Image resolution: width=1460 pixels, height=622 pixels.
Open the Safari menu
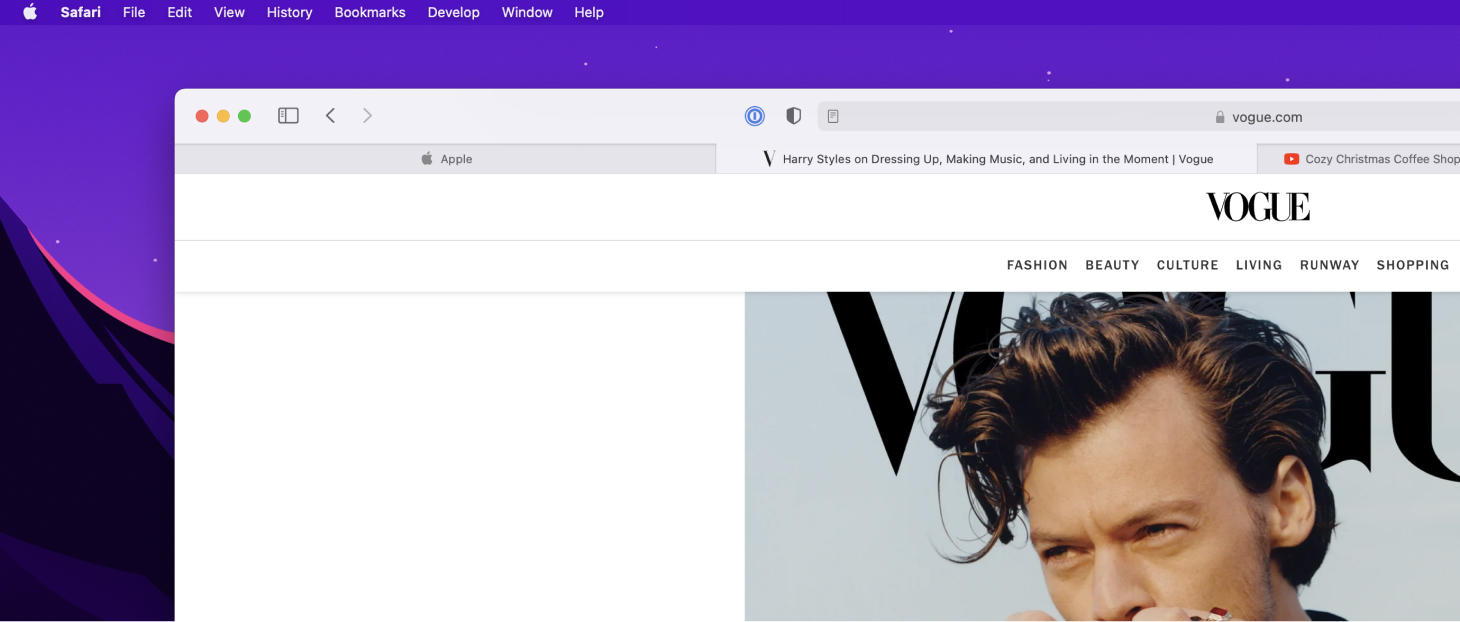[80, 12]
